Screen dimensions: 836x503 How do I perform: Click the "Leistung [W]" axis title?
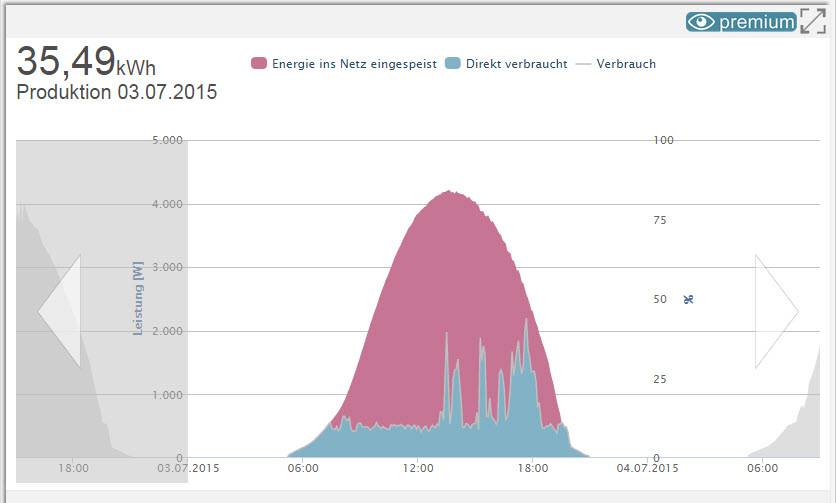pos(138,299)
